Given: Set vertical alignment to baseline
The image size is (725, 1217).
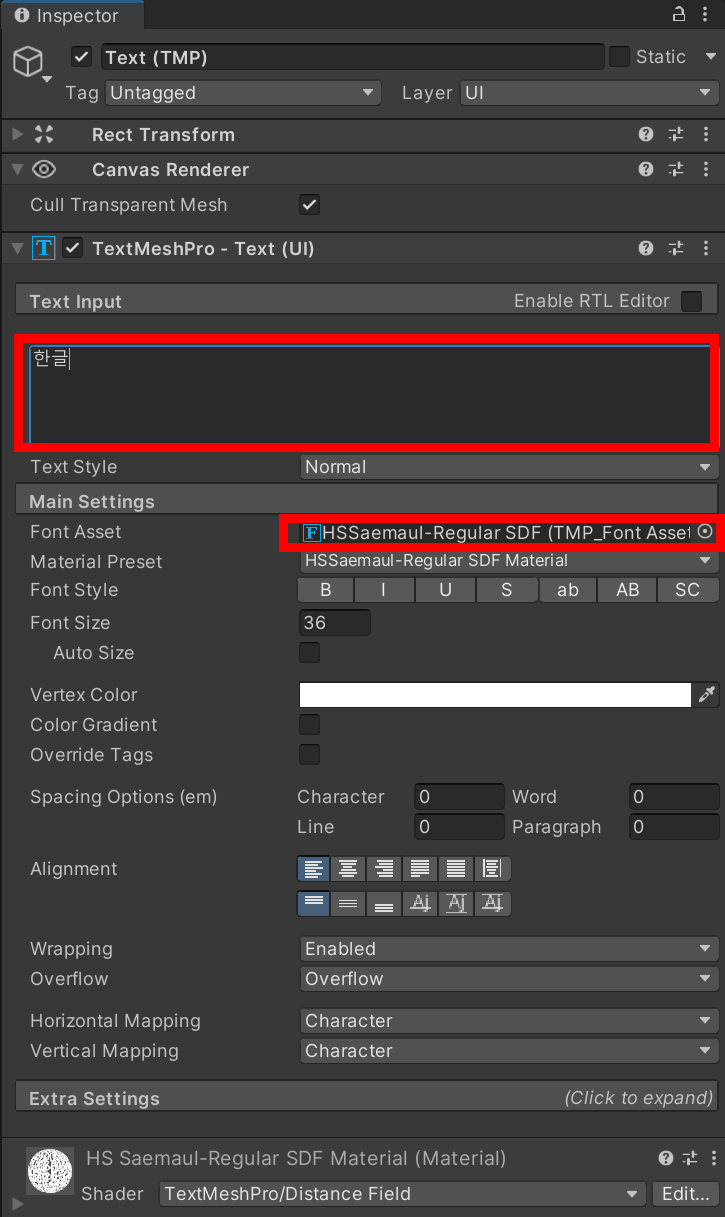Looking at the screenshot, I should pyautogui.click(x=420, y=903).
